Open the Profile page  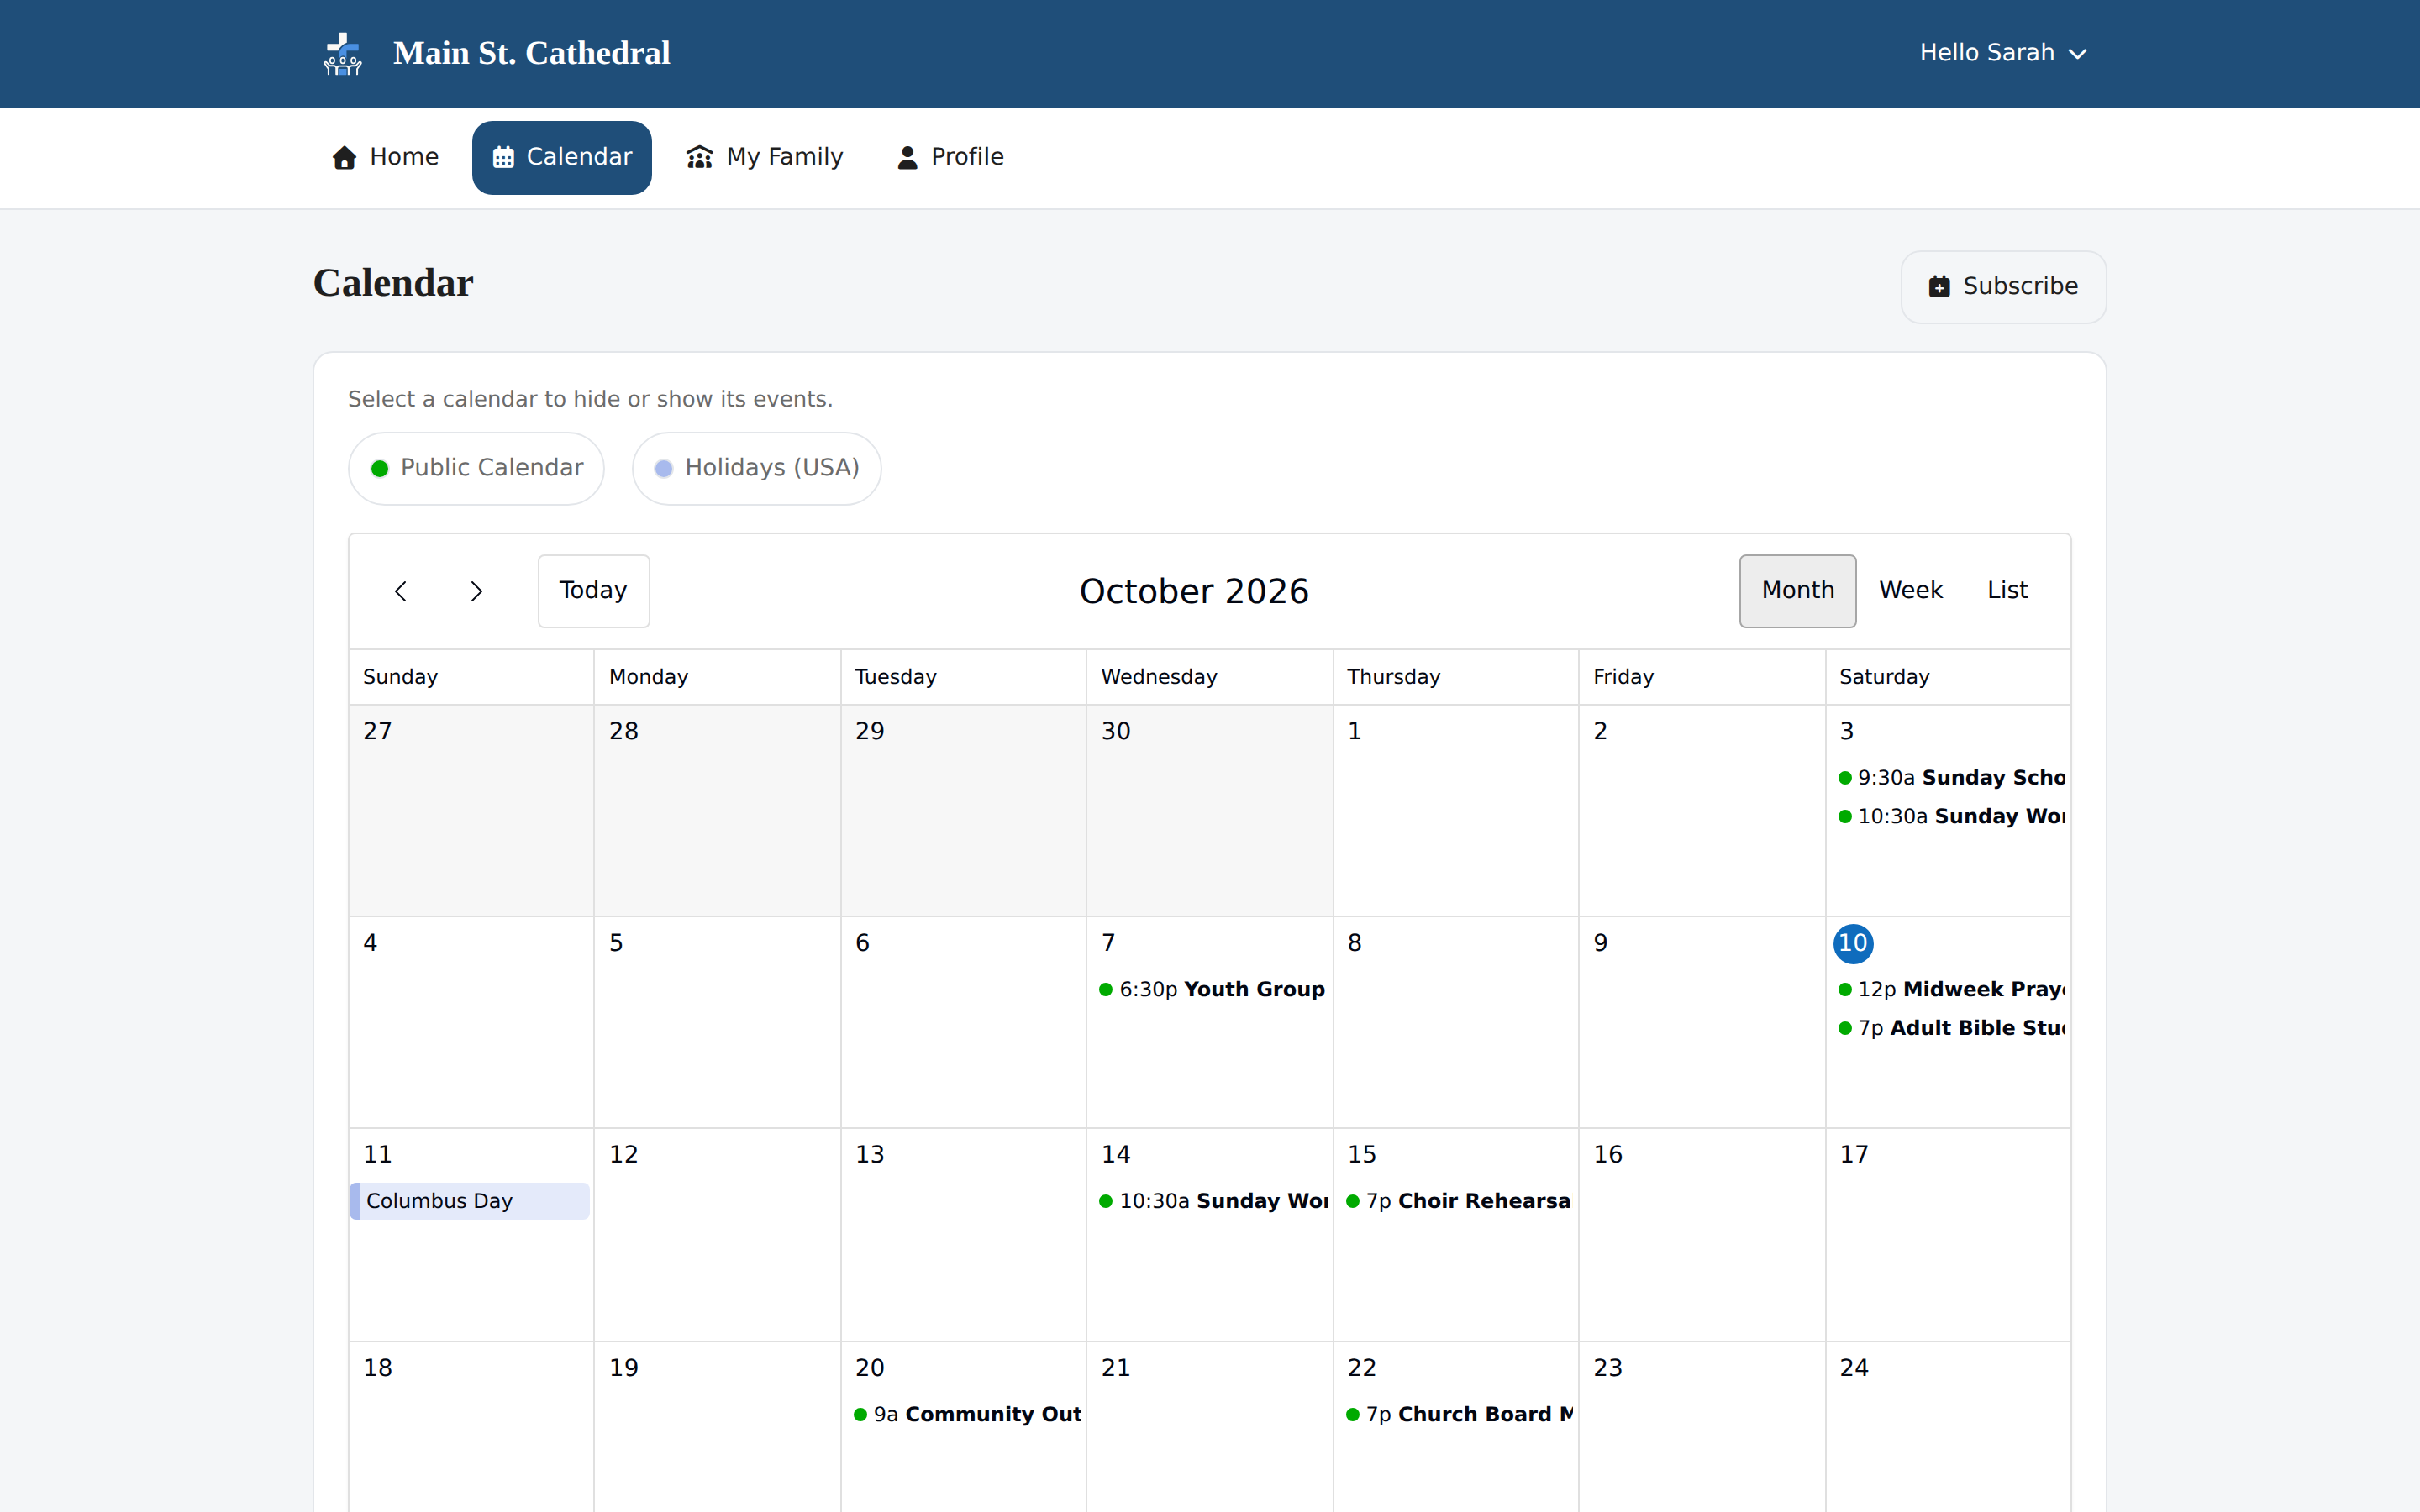[x=950, y=157]
